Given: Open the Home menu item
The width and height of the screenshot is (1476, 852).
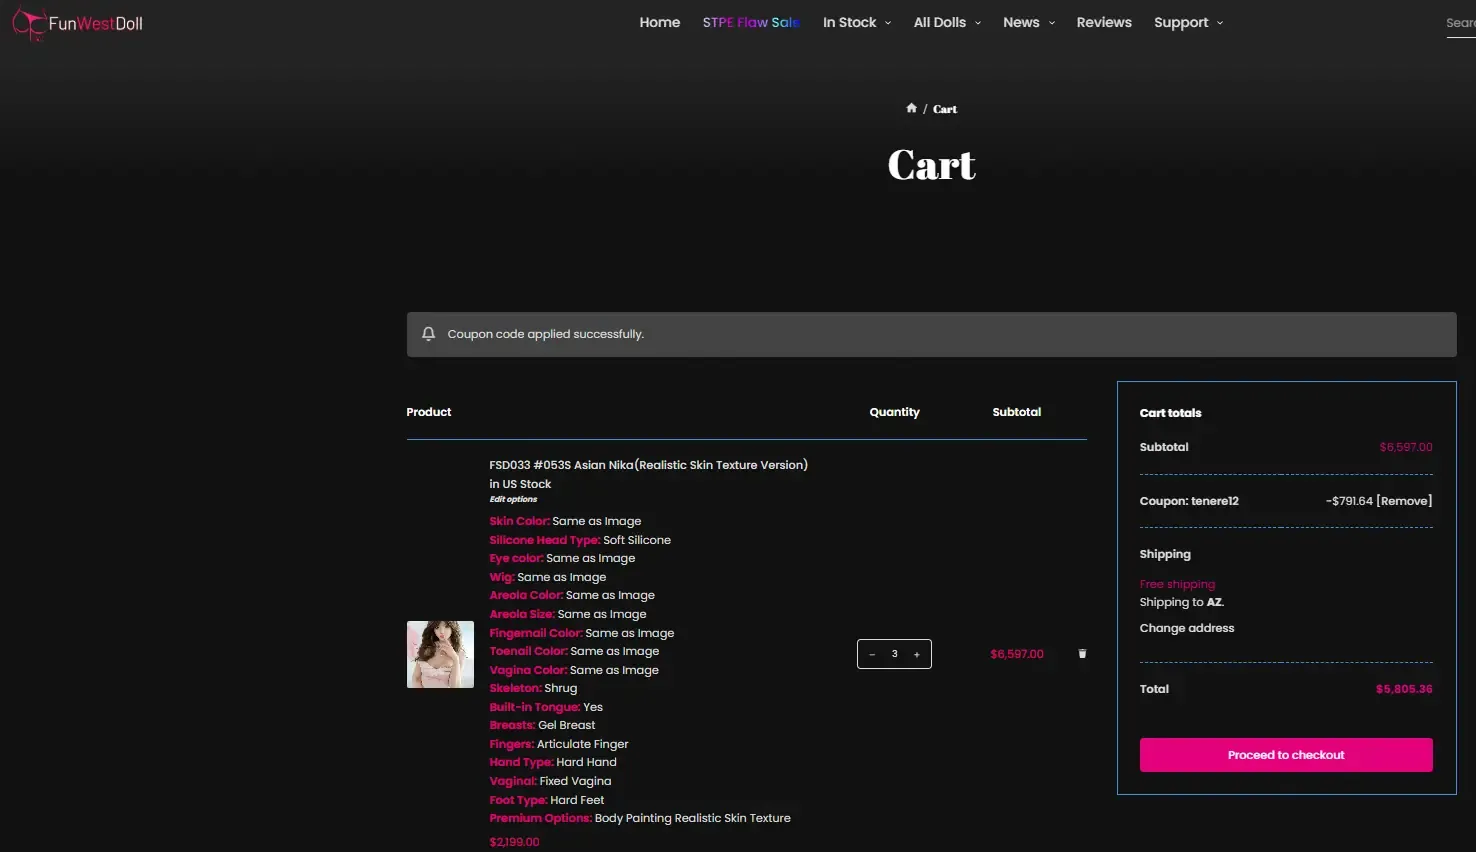Looking at the screenshot, I should (x=660, y=22).
